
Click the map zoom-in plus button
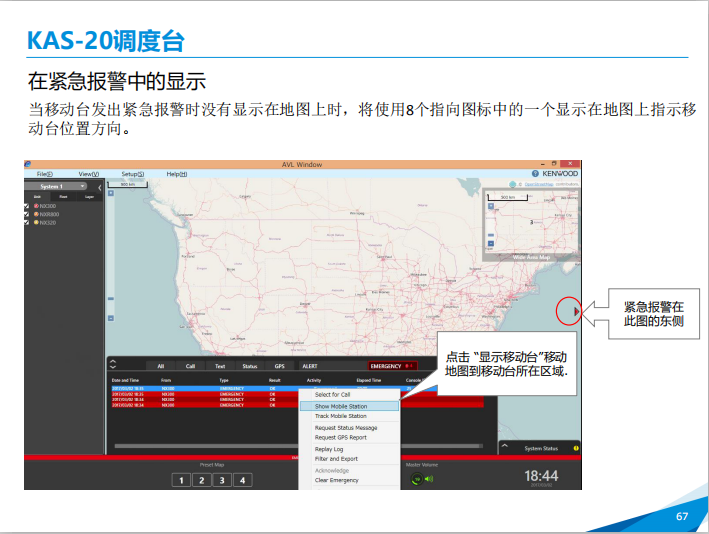pyautogui.click(x=111, y=193)
